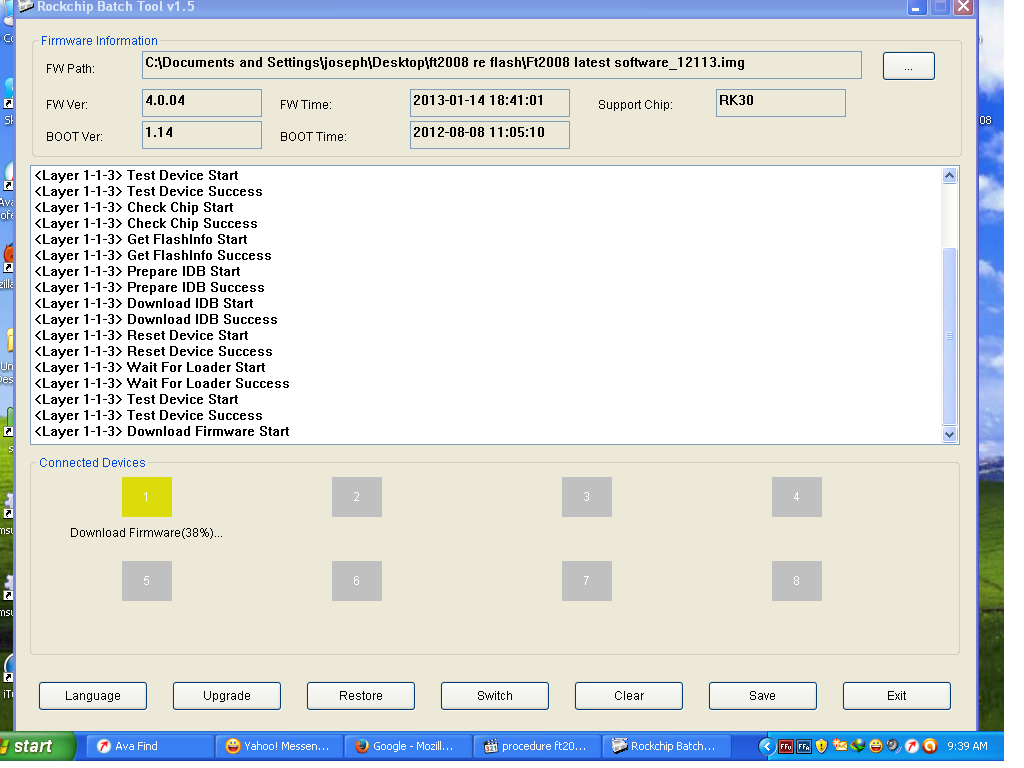Click the Internet Download Manager tray icon

tap(858, 746)
